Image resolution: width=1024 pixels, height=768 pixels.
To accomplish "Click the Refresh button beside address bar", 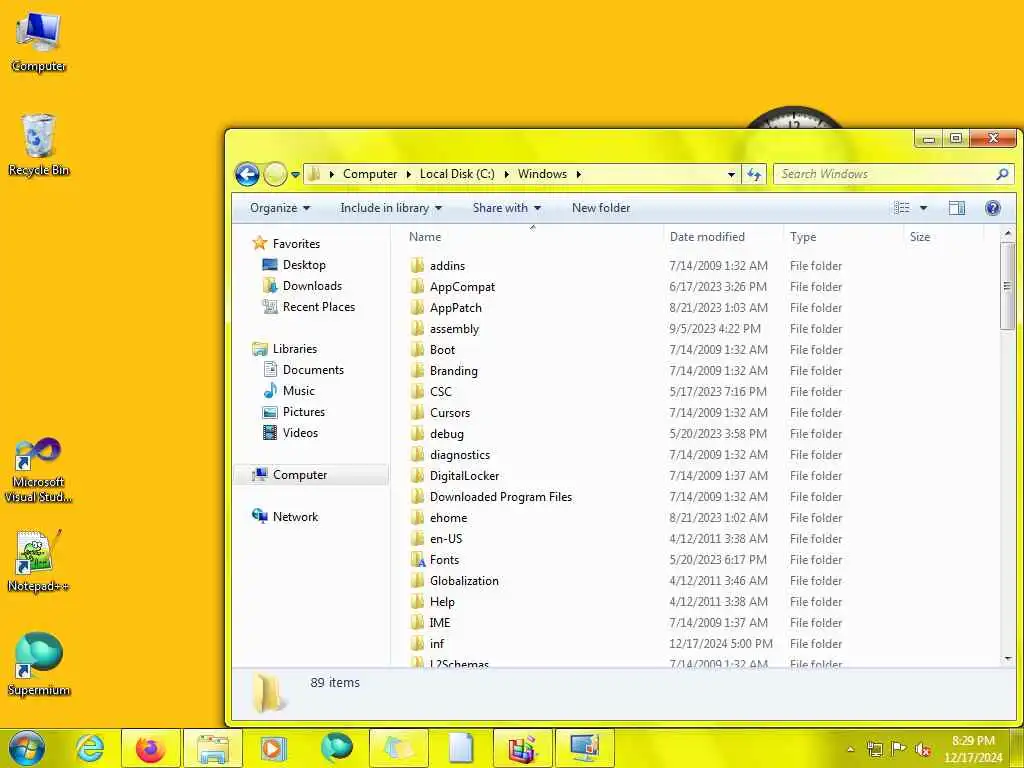I will click(754, 174).
